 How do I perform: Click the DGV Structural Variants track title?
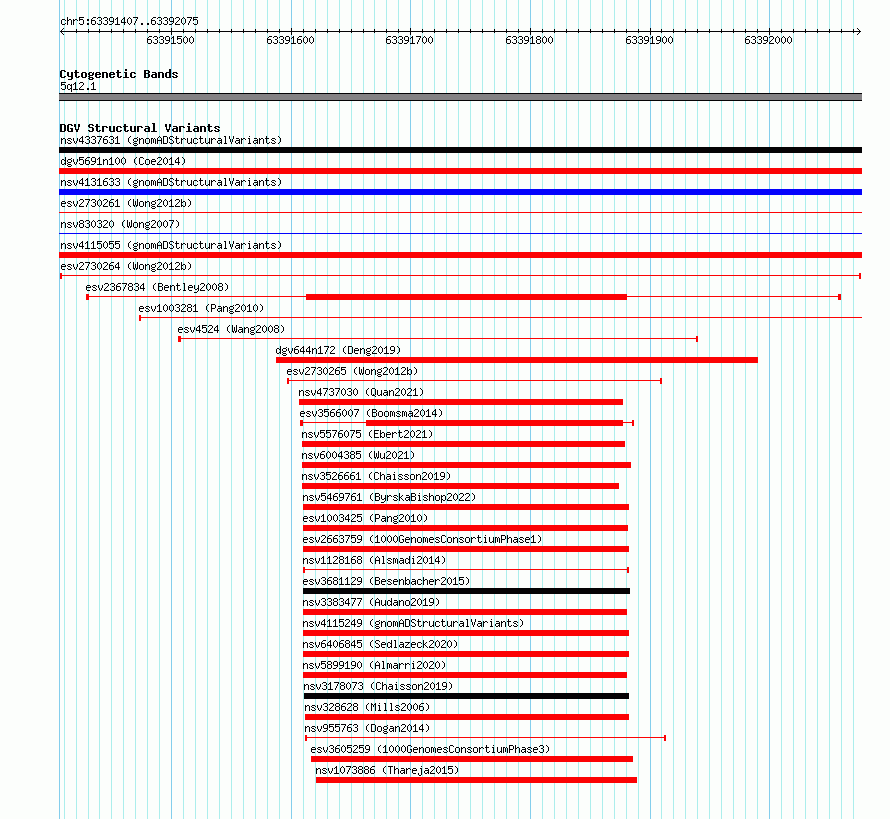point(140,128)
